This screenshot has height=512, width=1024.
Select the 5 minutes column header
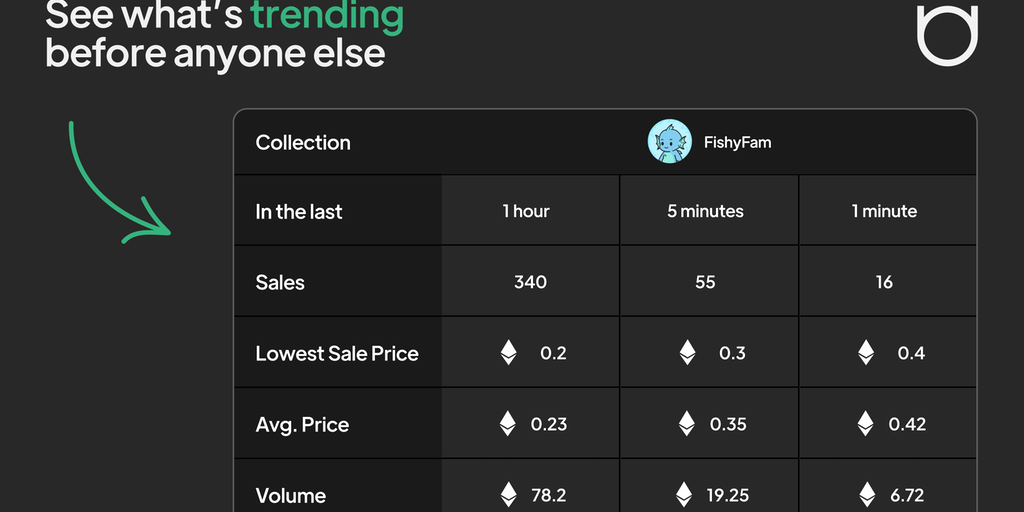click(x=705, y=211)
